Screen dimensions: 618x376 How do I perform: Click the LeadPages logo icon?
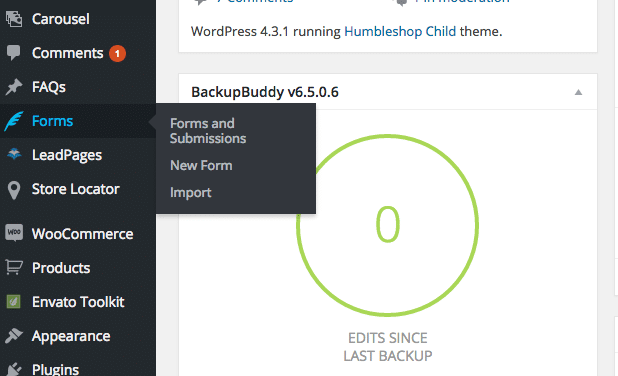(14, 154)
